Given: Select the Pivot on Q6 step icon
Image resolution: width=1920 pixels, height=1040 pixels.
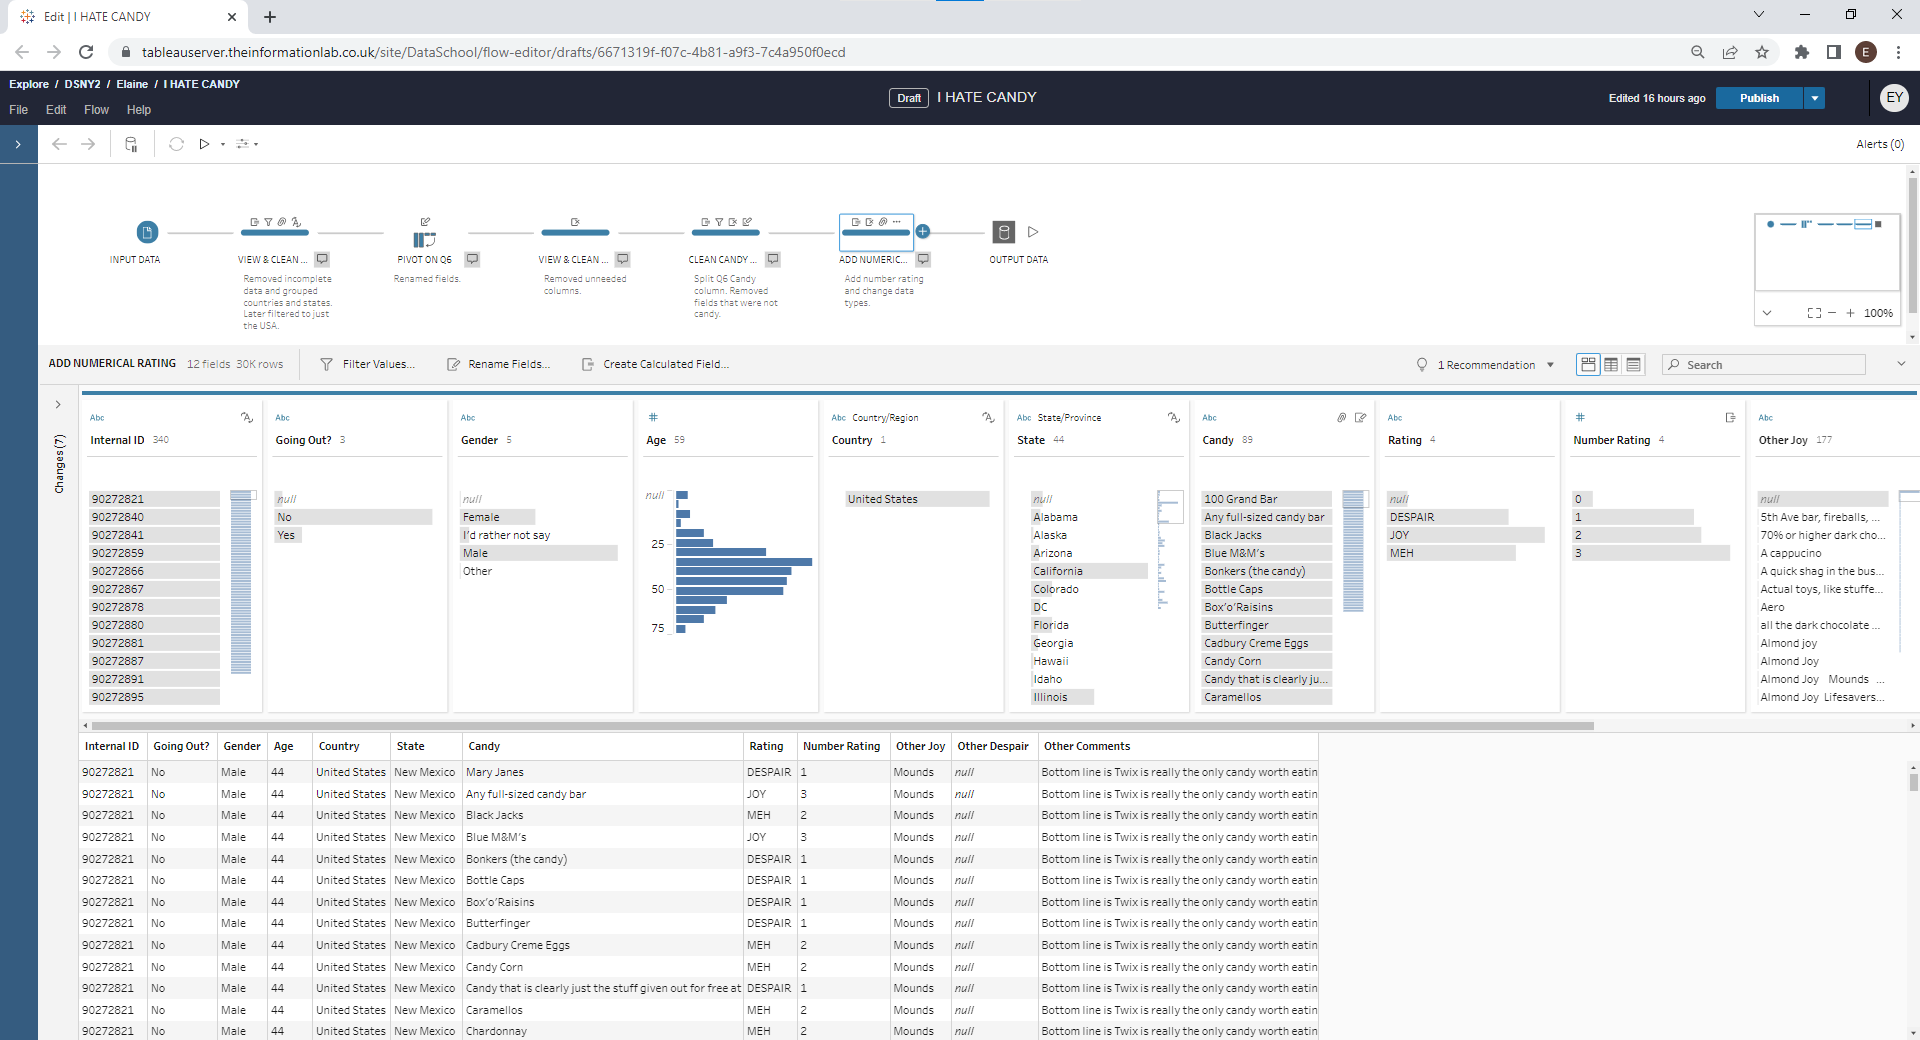Looking at the screenshot, I should tap(424, 239).
